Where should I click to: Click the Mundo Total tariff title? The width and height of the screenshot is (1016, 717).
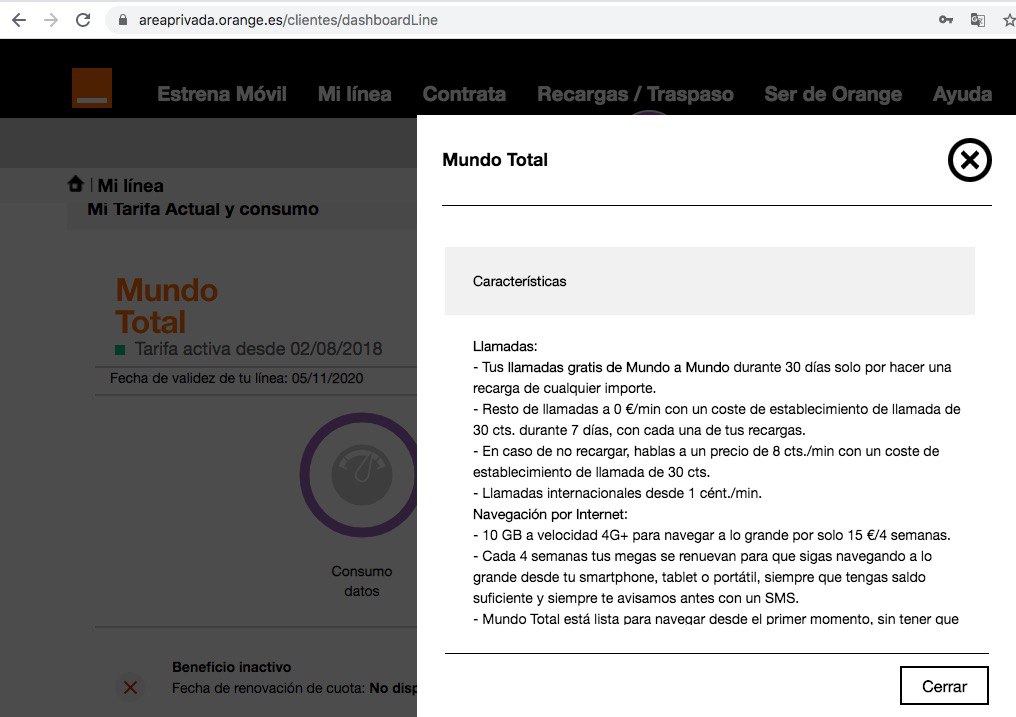pyautogui.click(x=167, y=306)
